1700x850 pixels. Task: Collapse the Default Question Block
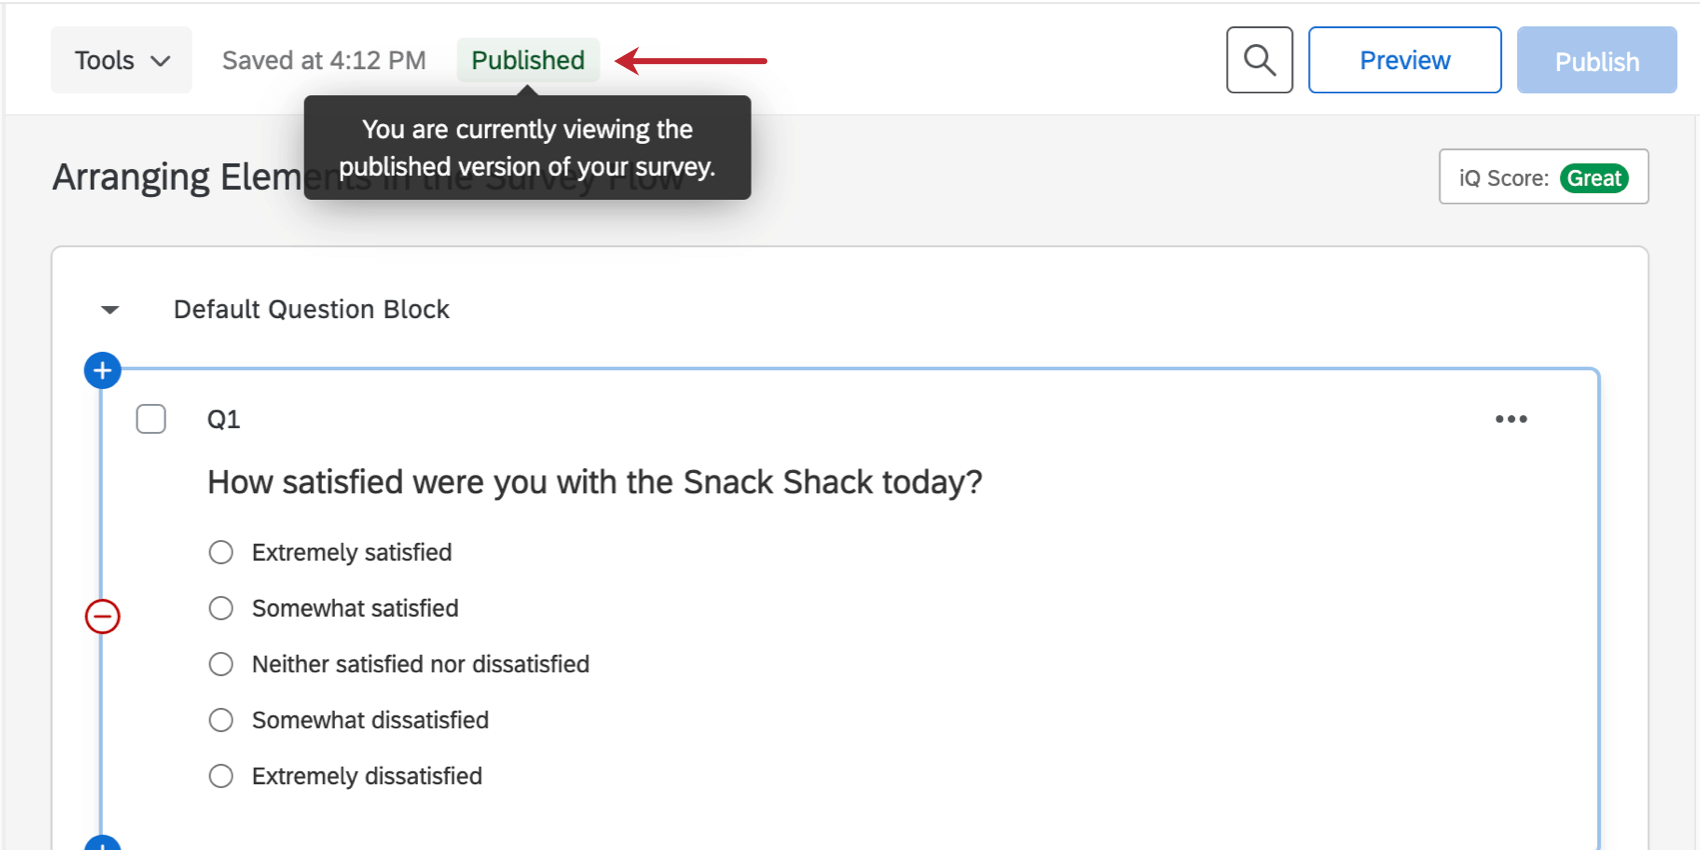tap(108, 309)
